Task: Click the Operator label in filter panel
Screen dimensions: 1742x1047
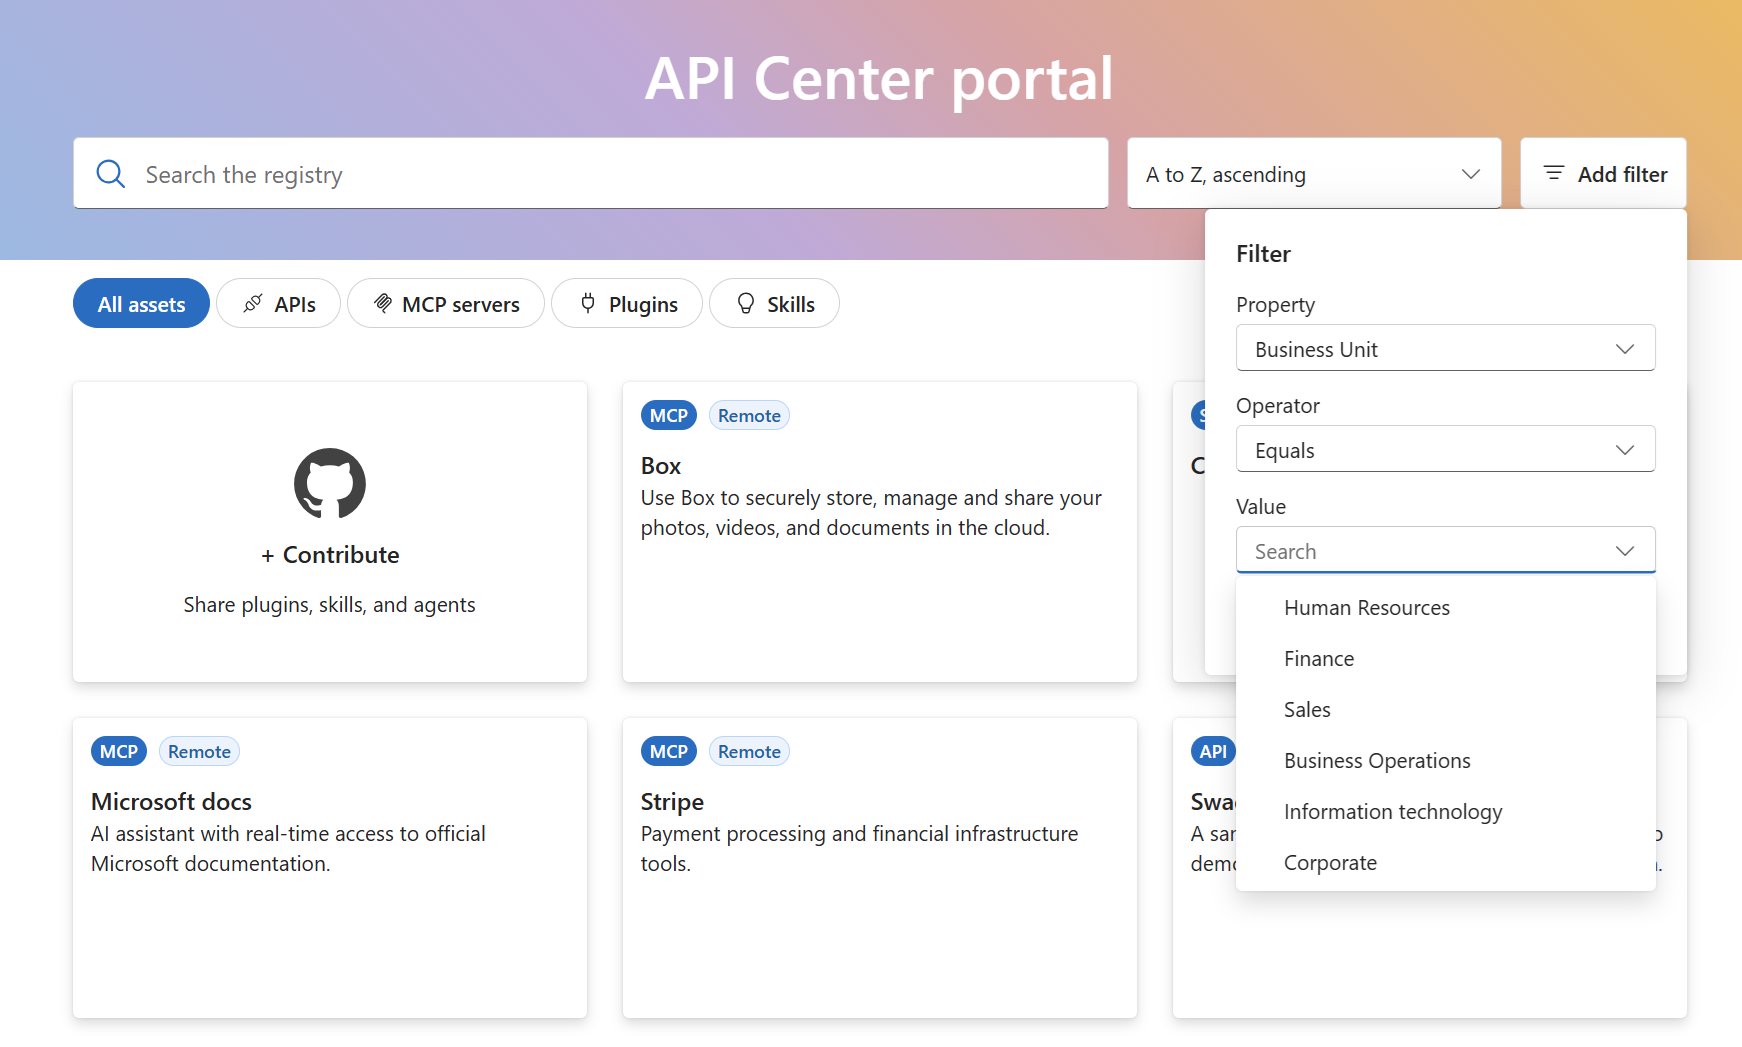Action: point(1277,406)
